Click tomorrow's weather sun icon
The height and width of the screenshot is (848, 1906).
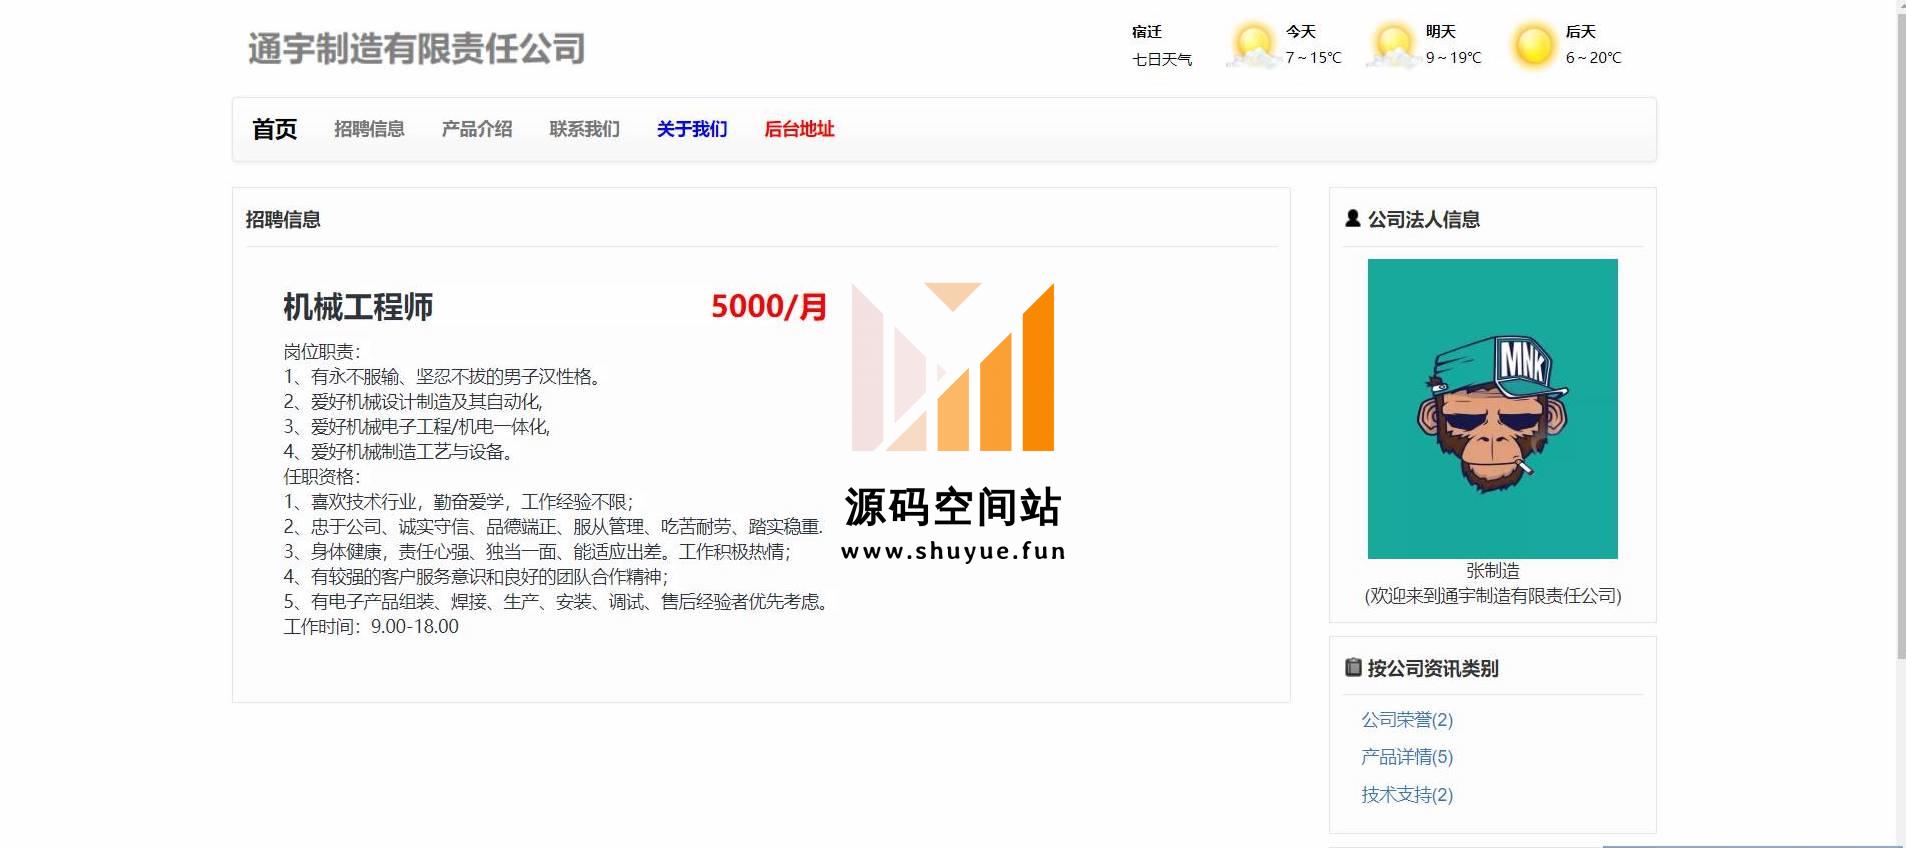(x=1393, y=45)
